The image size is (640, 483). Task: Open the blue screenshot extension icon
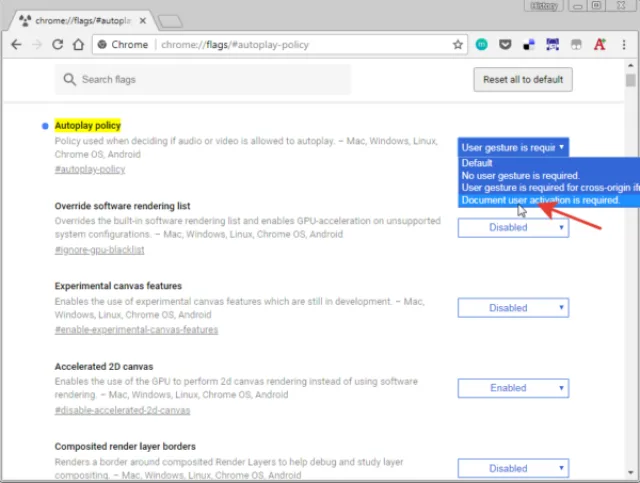coord(553,45)
